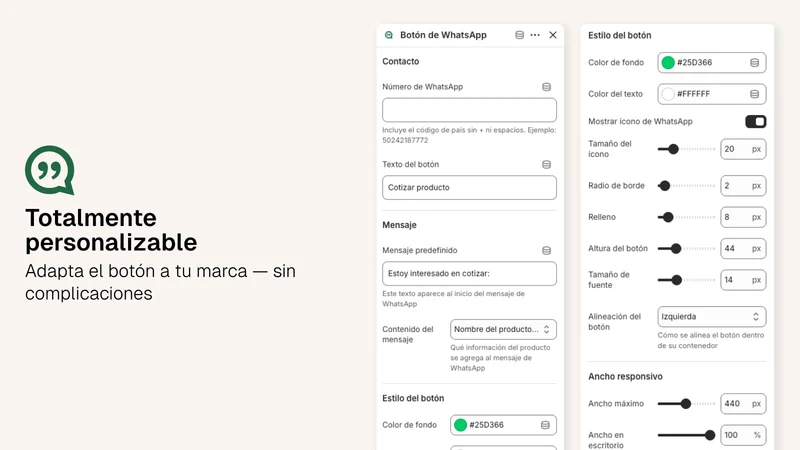Click dynamic source icon for Texto del botón

coord(546,164)
